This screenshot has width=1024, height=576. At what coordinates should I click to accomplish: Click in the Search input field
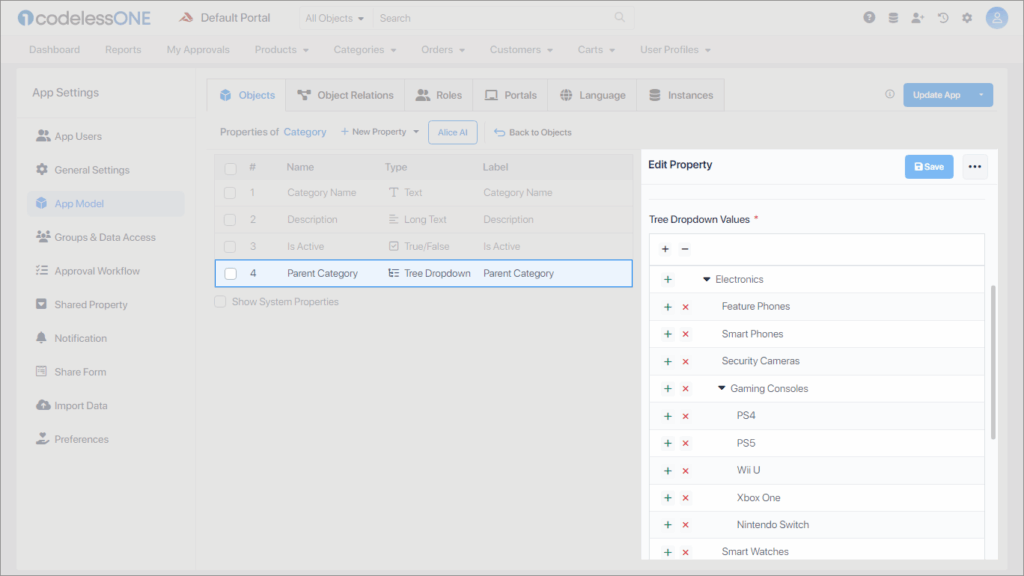pyautogui.click(x=494, y=18)
